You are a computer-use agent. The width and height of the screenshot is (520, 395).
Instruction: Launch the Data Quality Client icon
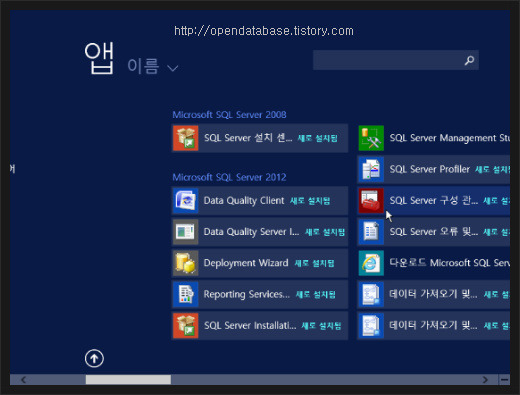pos(186,201)
